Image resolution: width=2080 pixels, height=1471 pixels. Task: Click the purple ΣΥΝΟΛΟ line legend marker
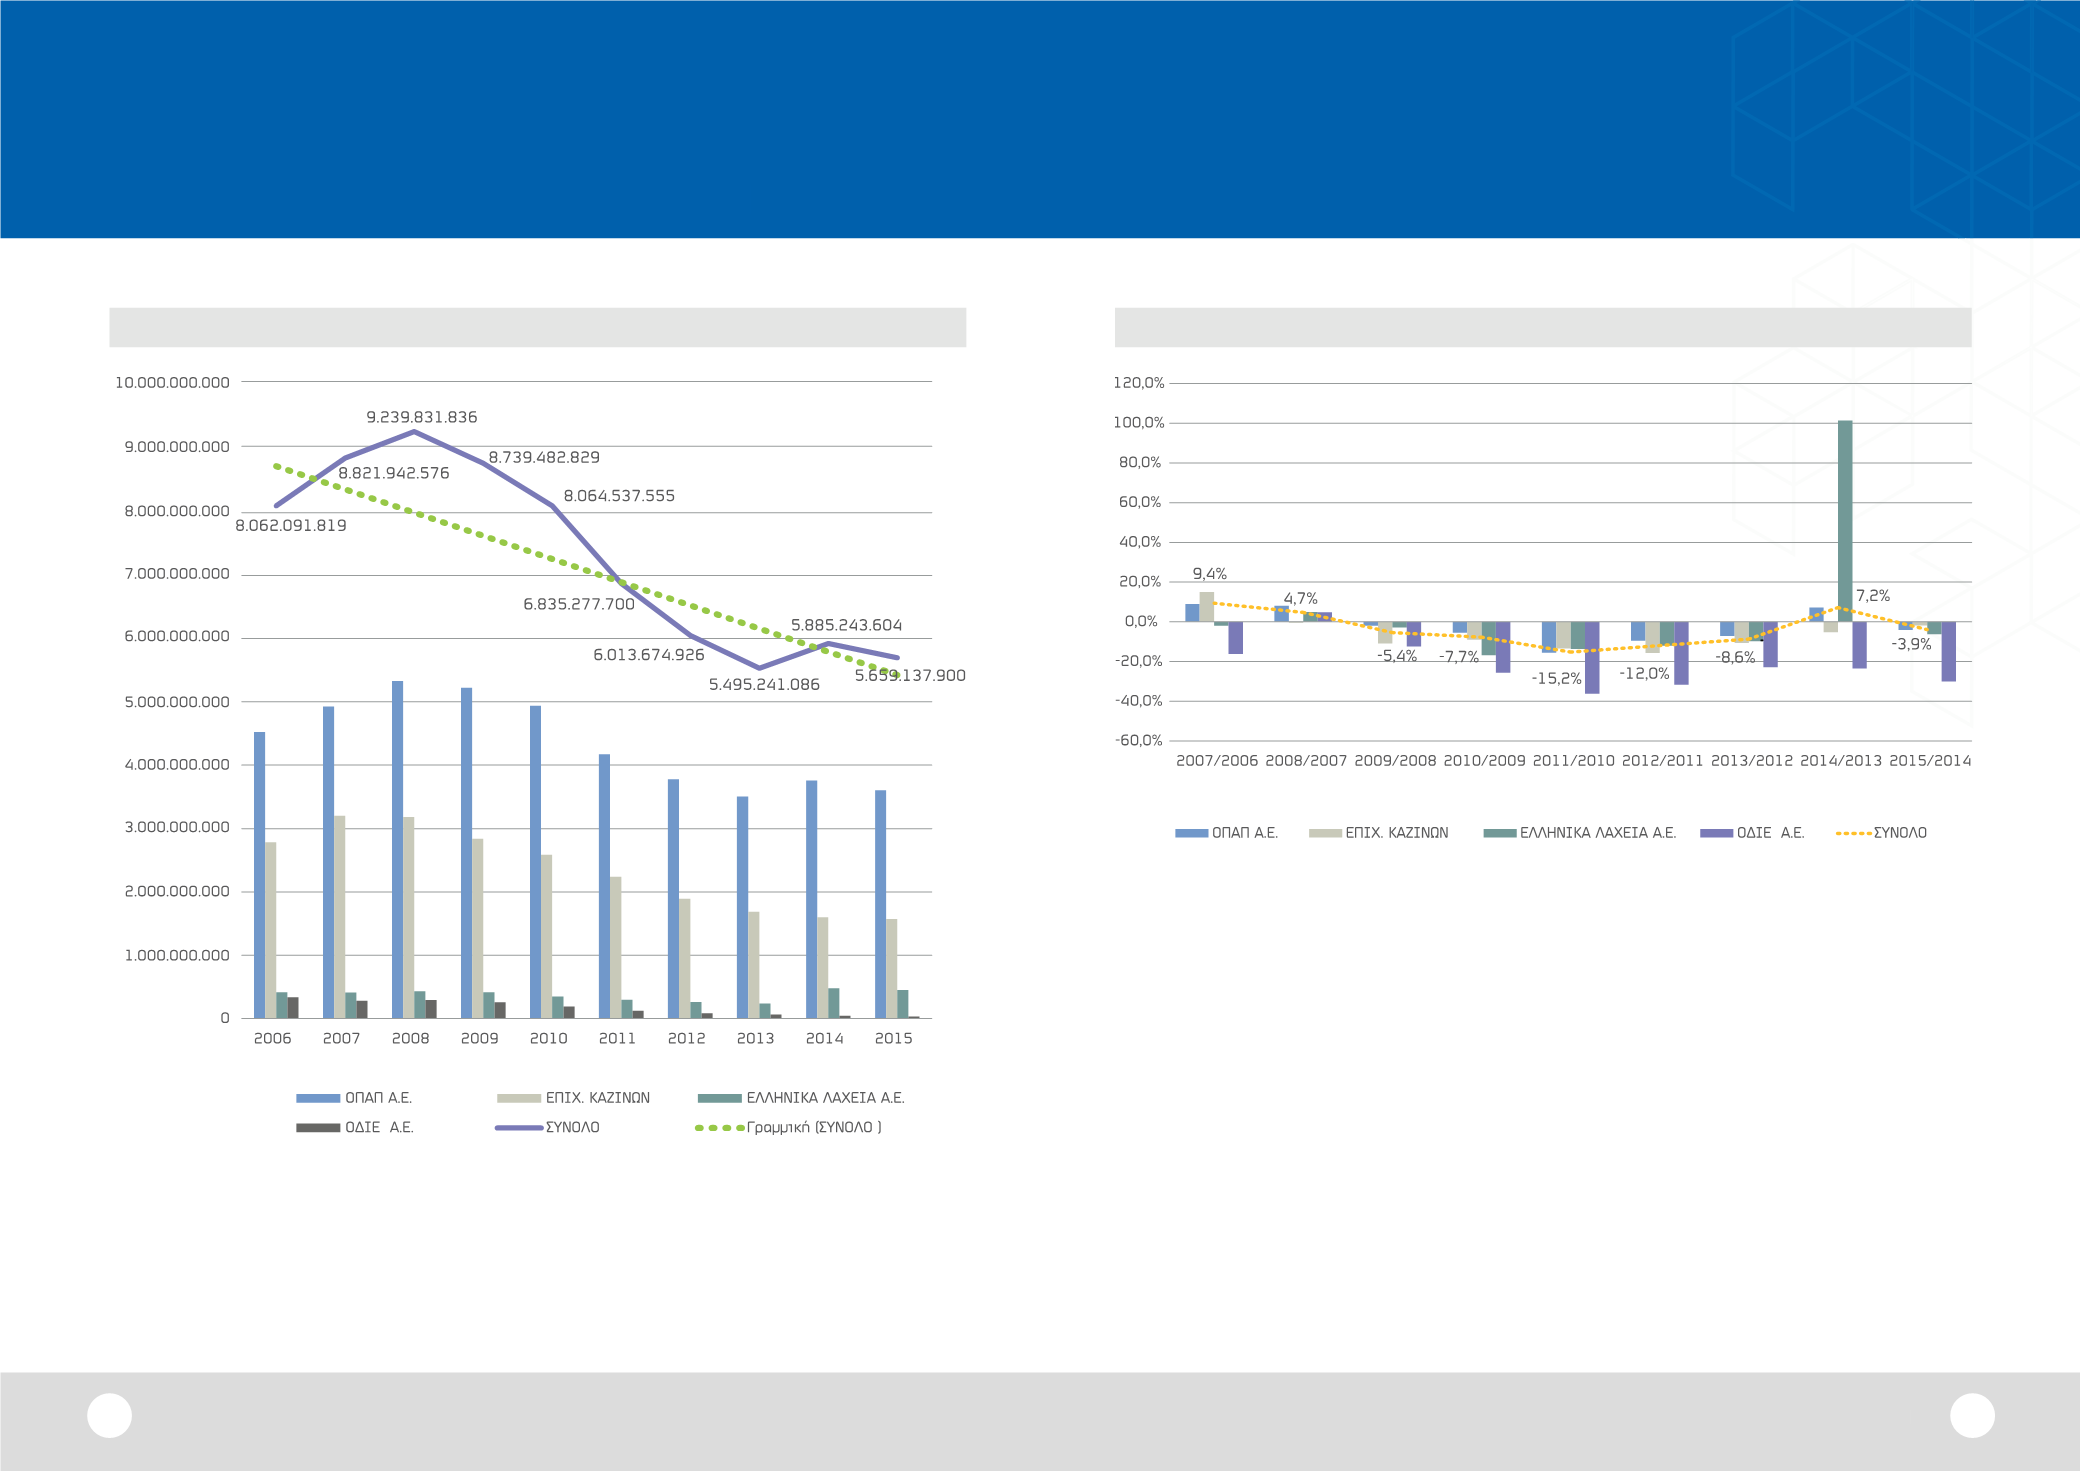point(519,1128)
